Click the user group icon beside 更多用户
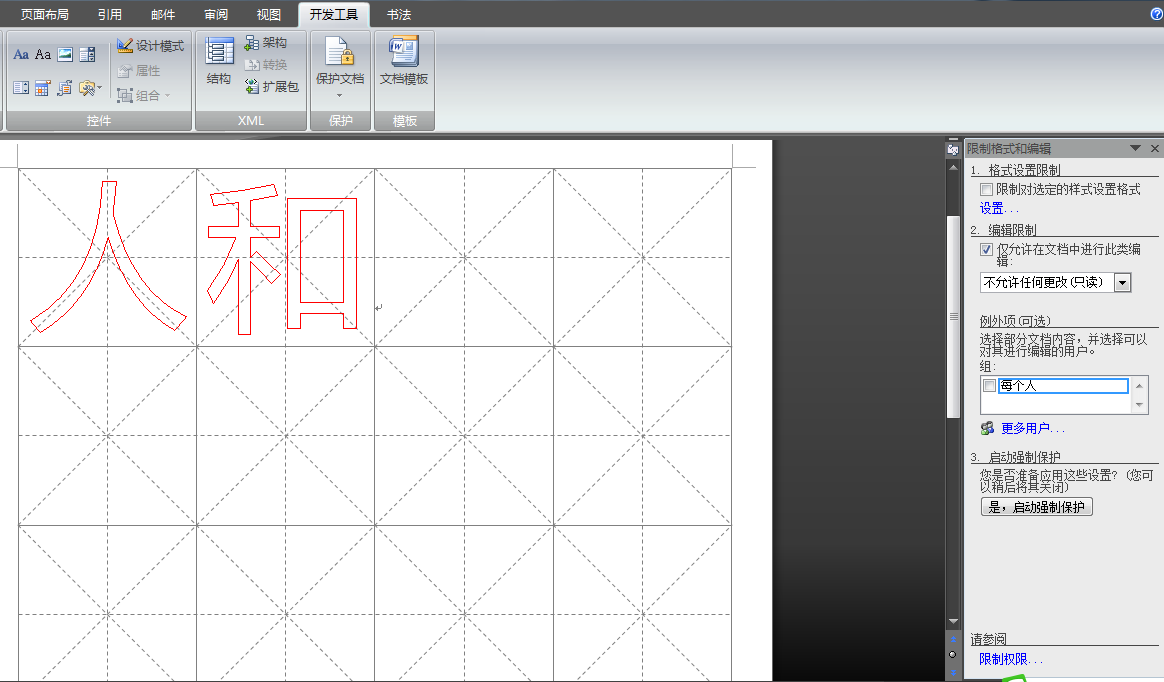The width and height of the screenshot is (1164, 682). pos(987,428)
